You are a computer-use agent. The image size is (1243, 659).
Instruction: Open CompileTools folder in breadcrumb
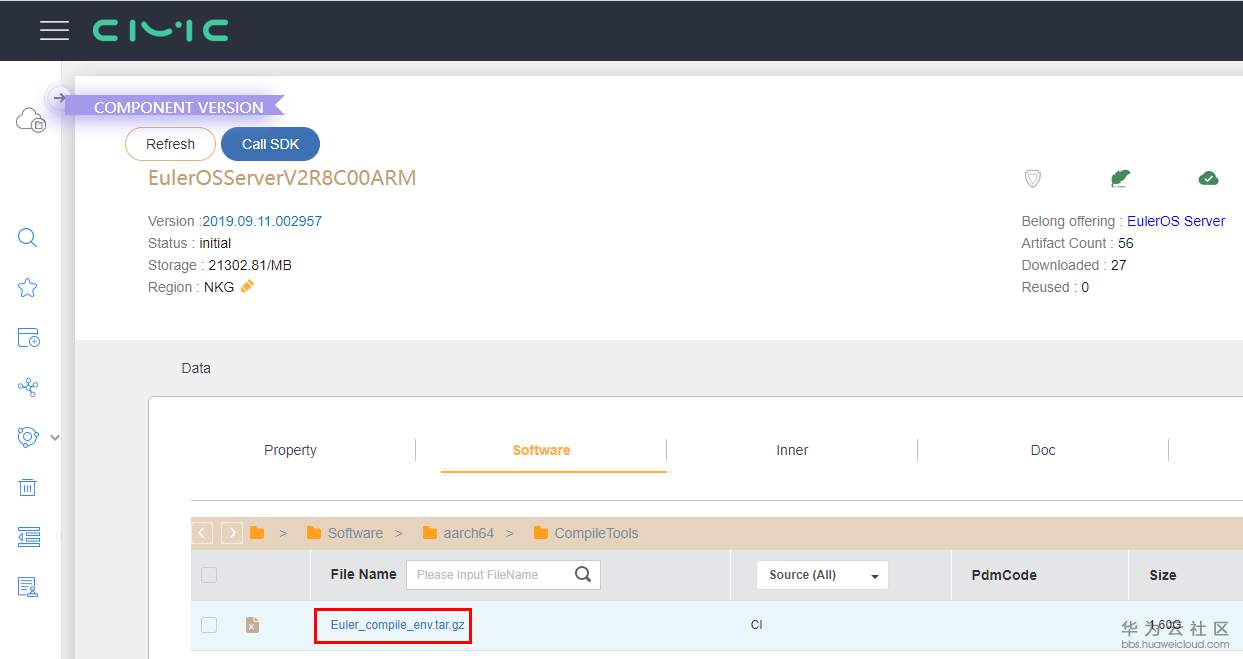coord(586,533)
